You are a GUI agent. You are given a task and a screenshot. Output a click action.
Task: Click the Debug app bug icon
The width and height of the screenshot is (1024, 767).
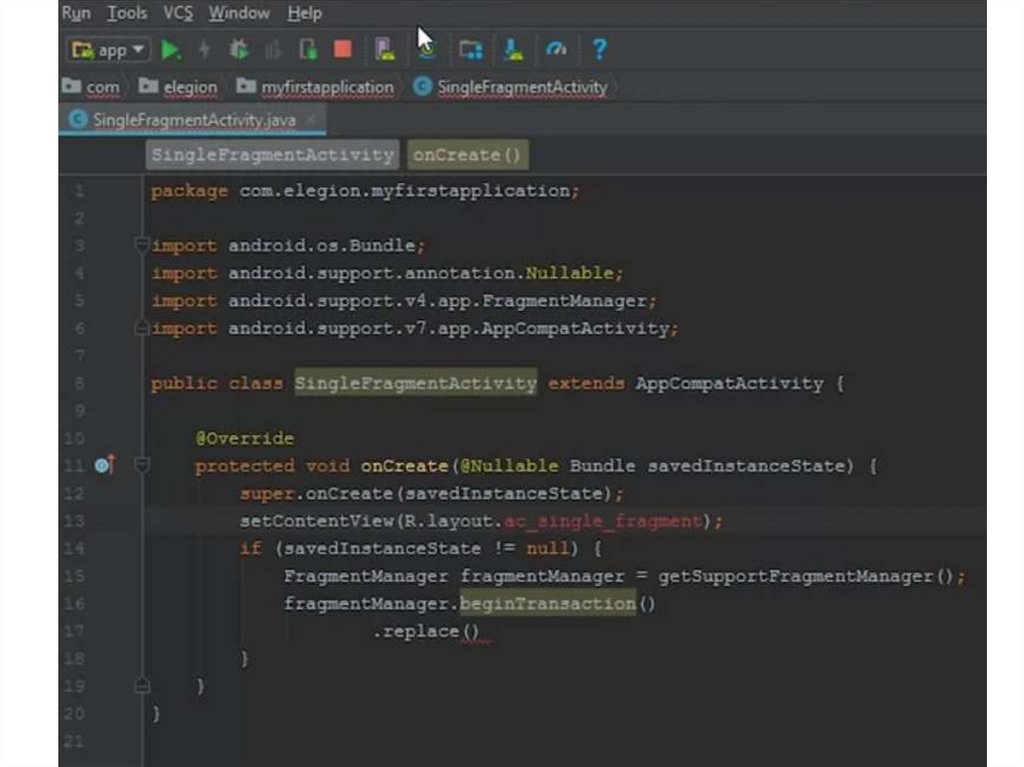pos(239,49)
